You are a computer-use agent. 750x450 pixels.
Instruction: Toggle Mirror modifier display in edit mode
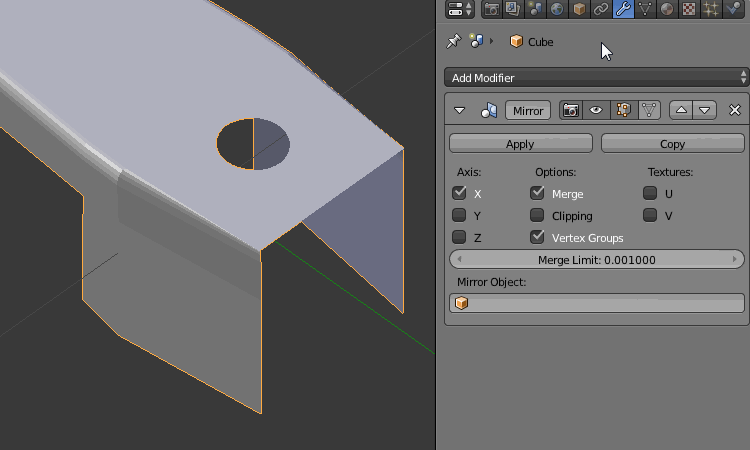(623, 110)
